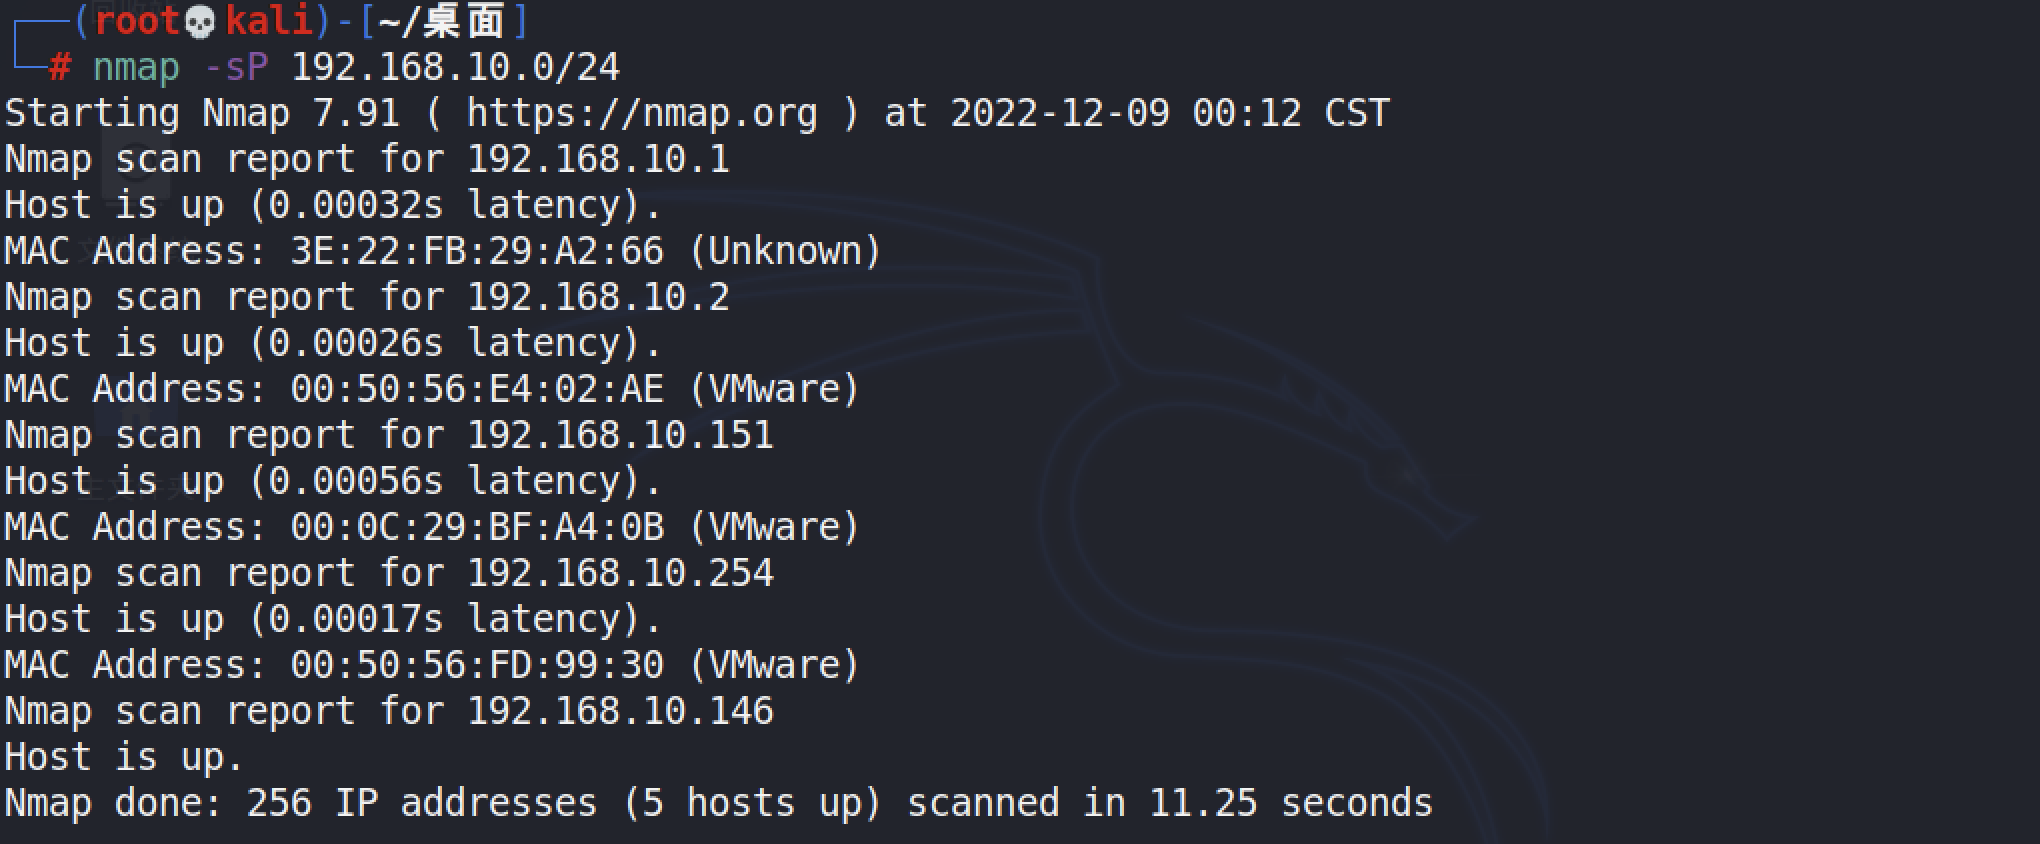Click the 192.168.10.0/24 scan target
The image size is (2040, 844).
click(455, 67)
